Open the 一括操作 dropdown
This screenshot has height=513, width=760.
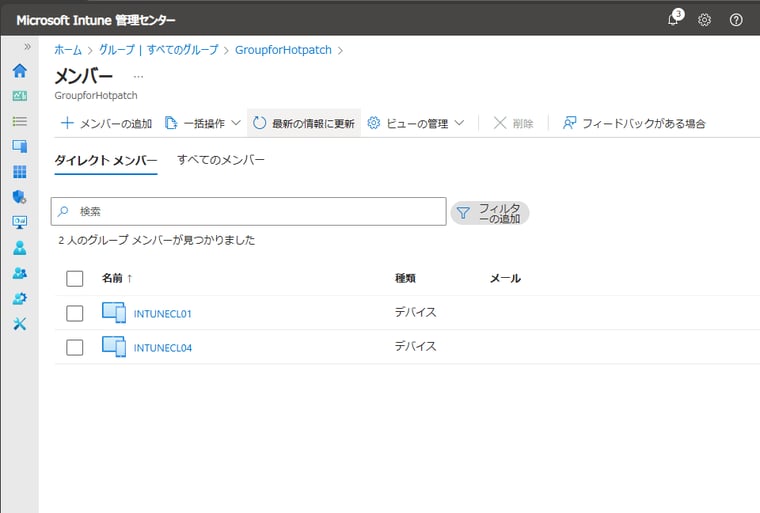203,123
